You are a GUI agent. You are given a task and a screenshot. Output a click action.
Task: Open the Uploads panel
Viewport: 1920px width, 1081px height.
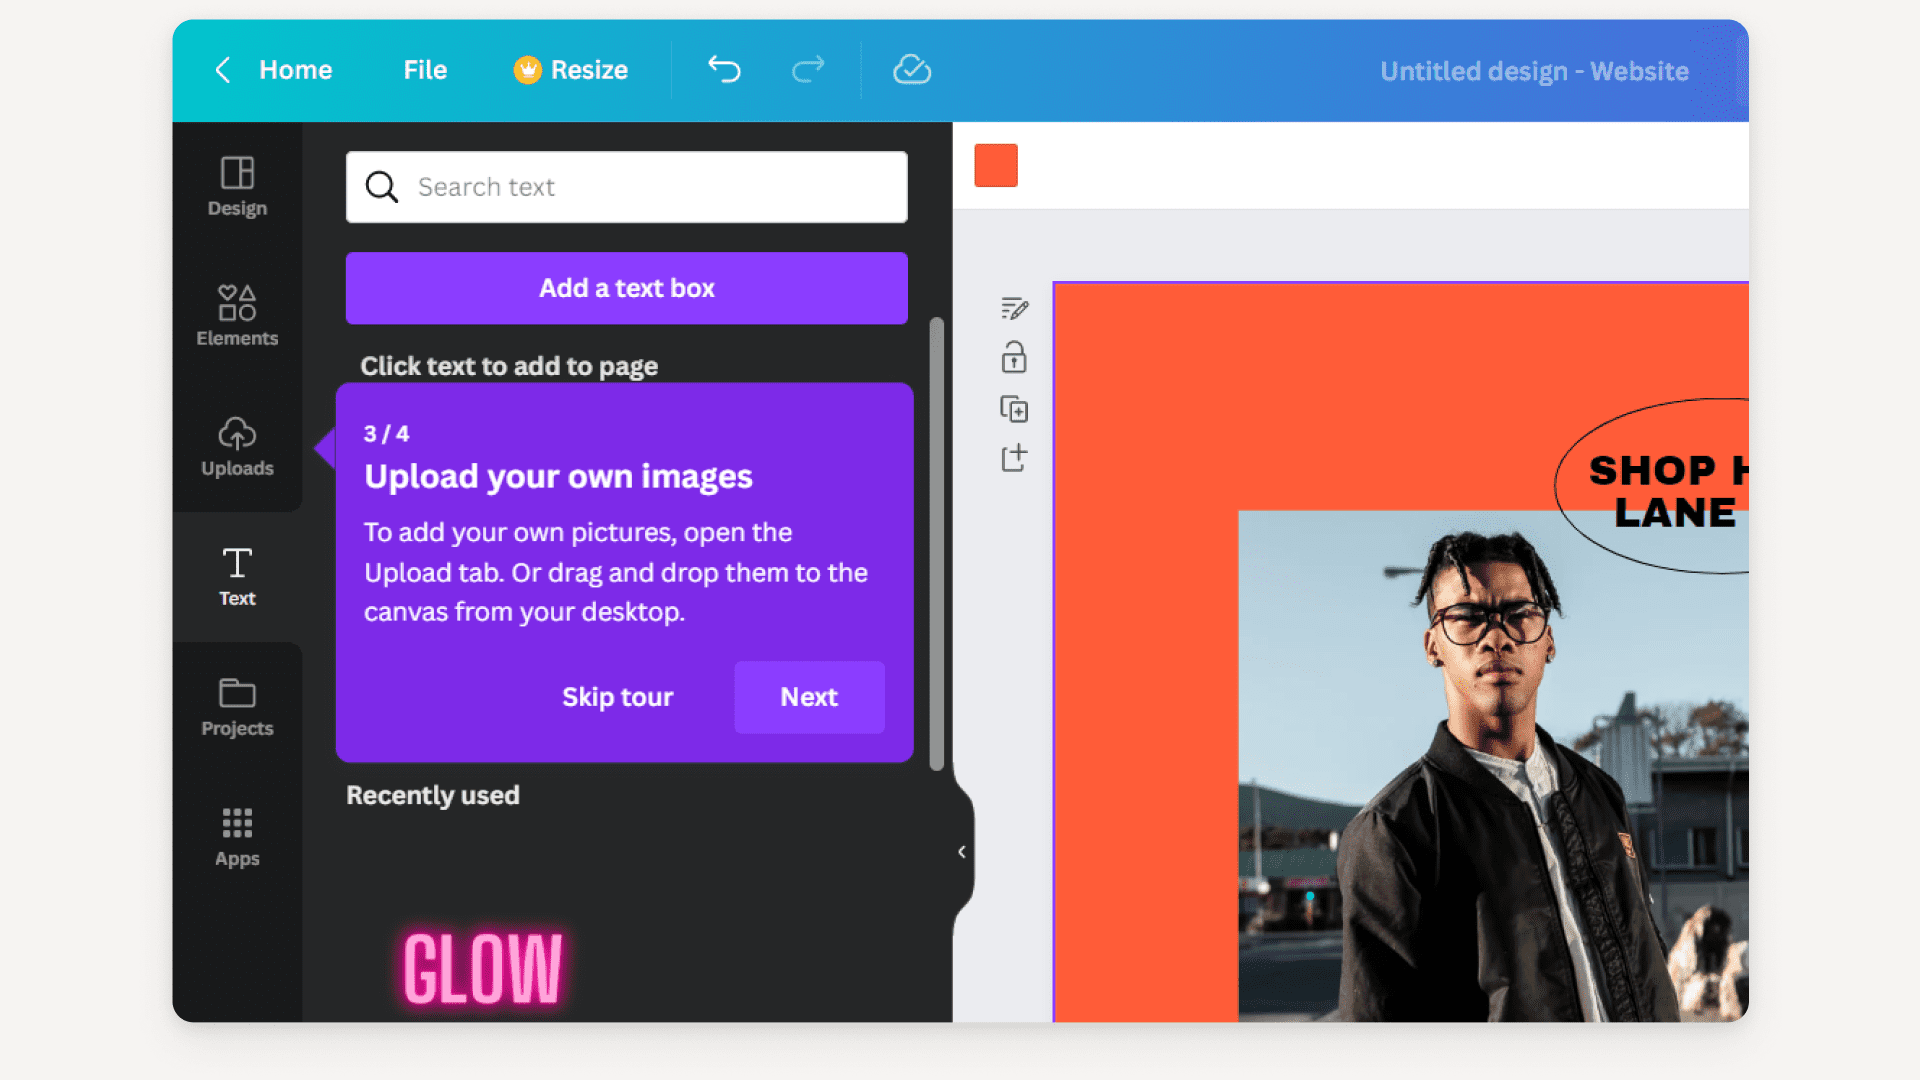point(236,446)
